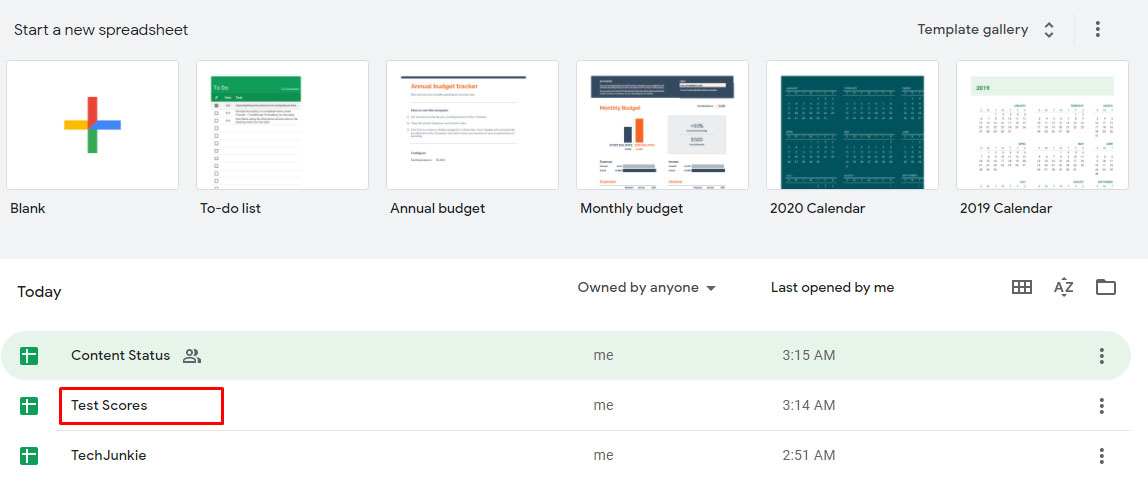Pick the Monthly budget template

pos(662,125)
